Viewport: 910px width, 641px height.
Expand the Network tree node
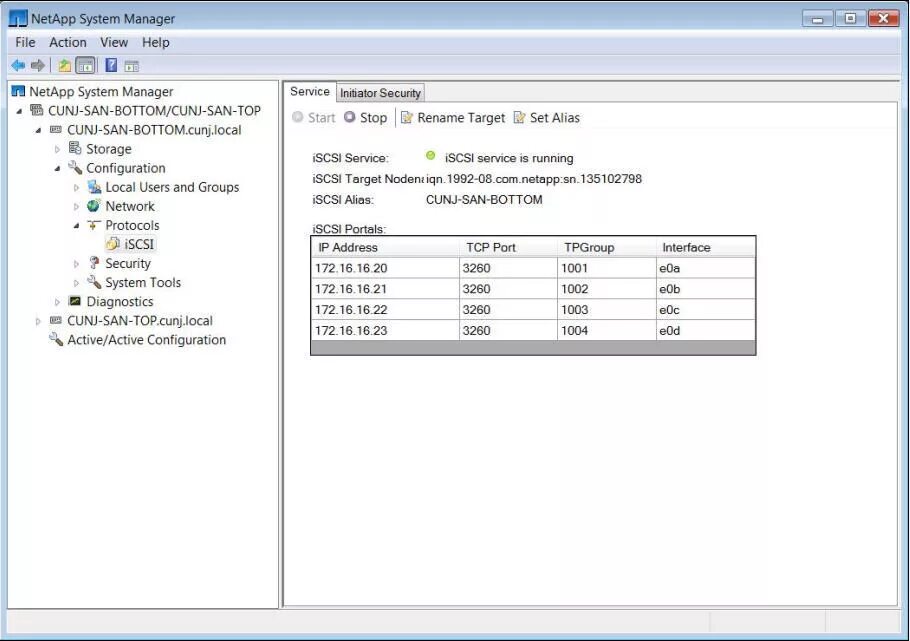coord(77,207)
